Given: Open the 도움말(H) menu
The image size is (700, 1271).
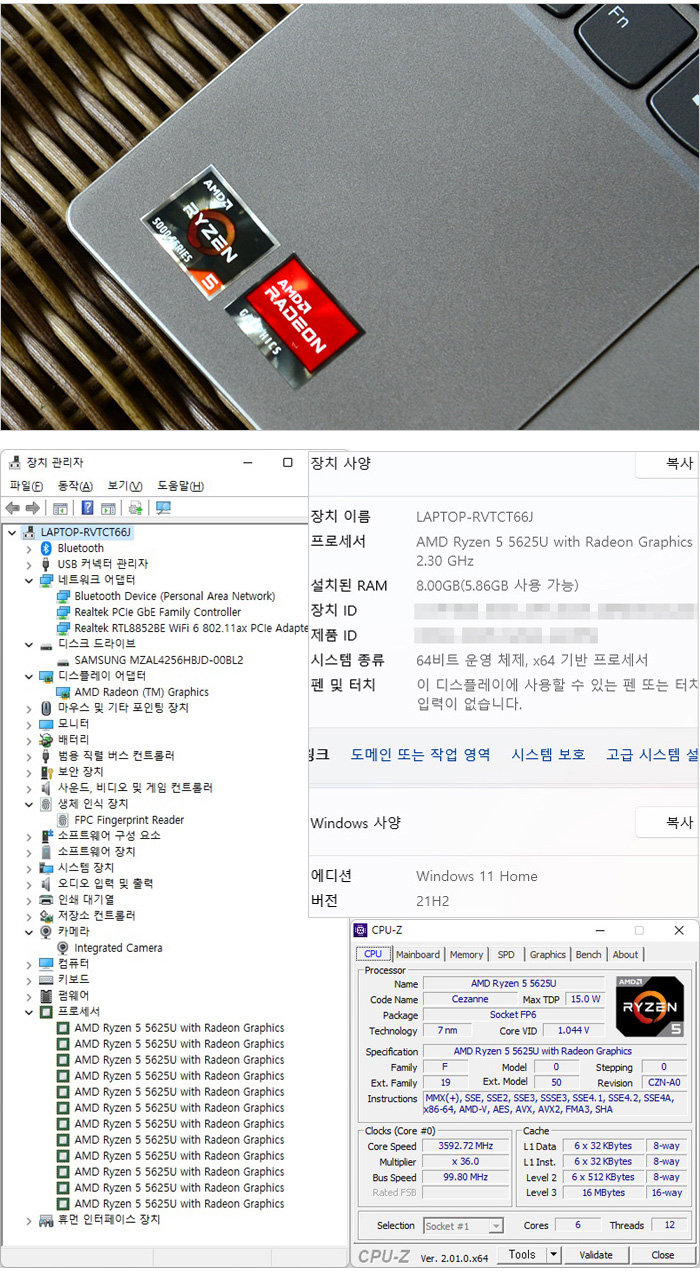Looking at the screenshot, I should (x=181, y=486).
